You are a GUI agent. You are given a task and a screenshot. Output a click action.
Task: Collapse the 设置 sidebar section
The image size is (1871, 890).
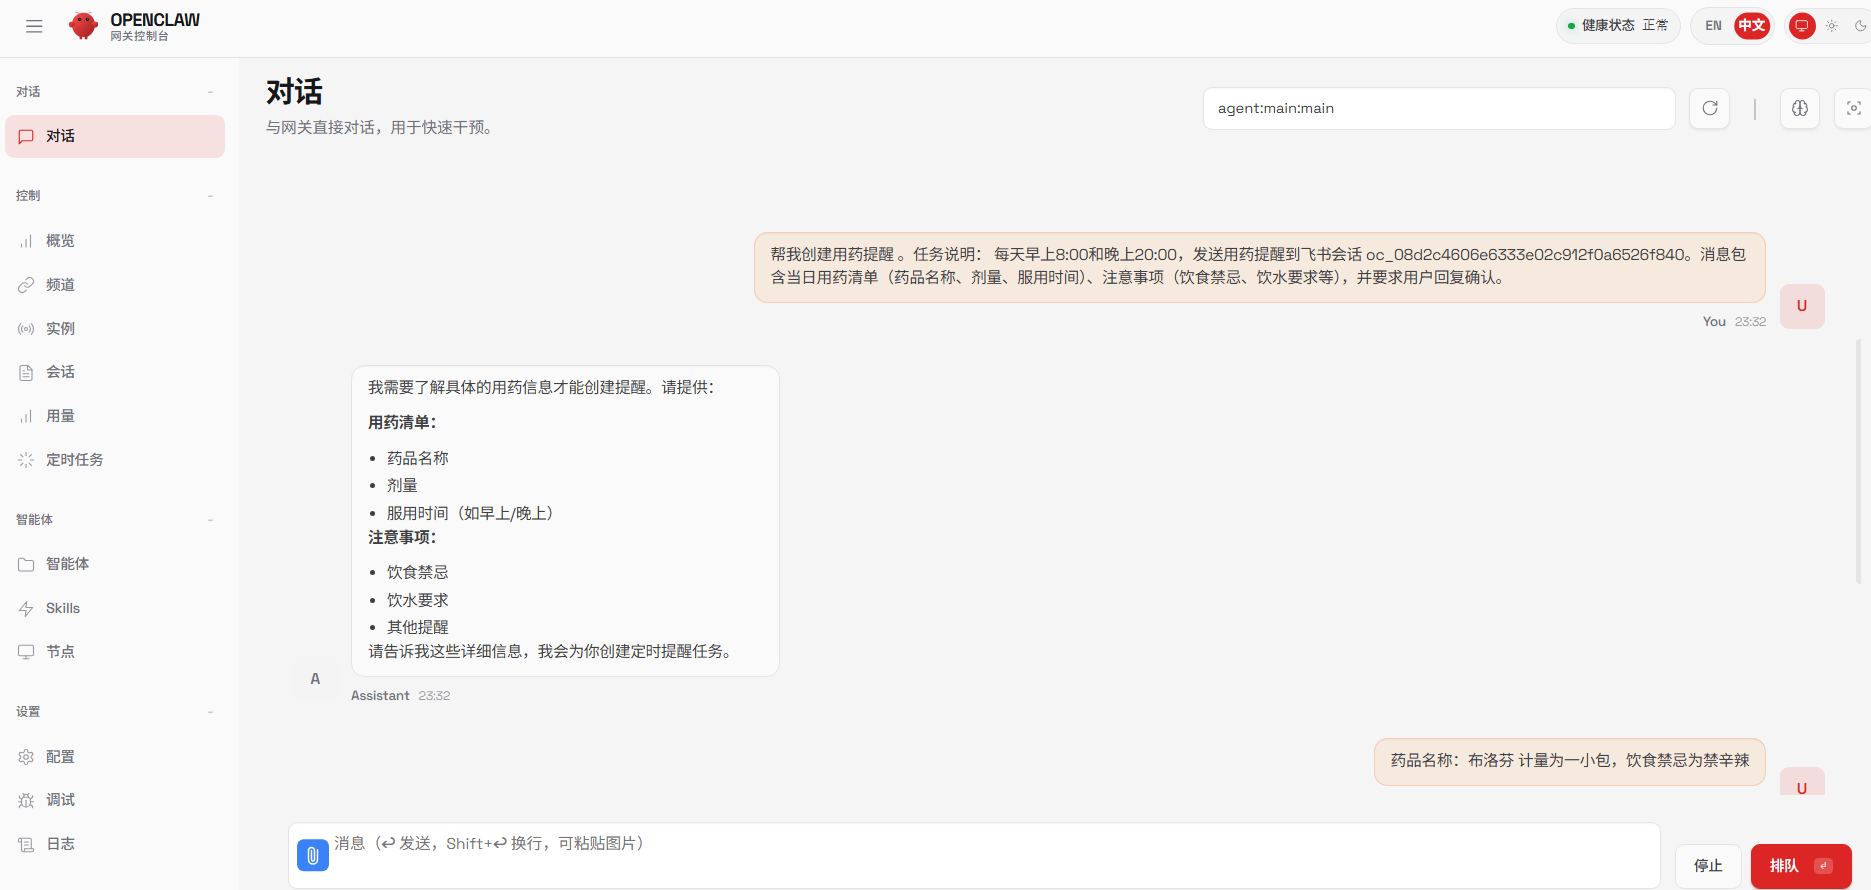(x=210, y=712)
